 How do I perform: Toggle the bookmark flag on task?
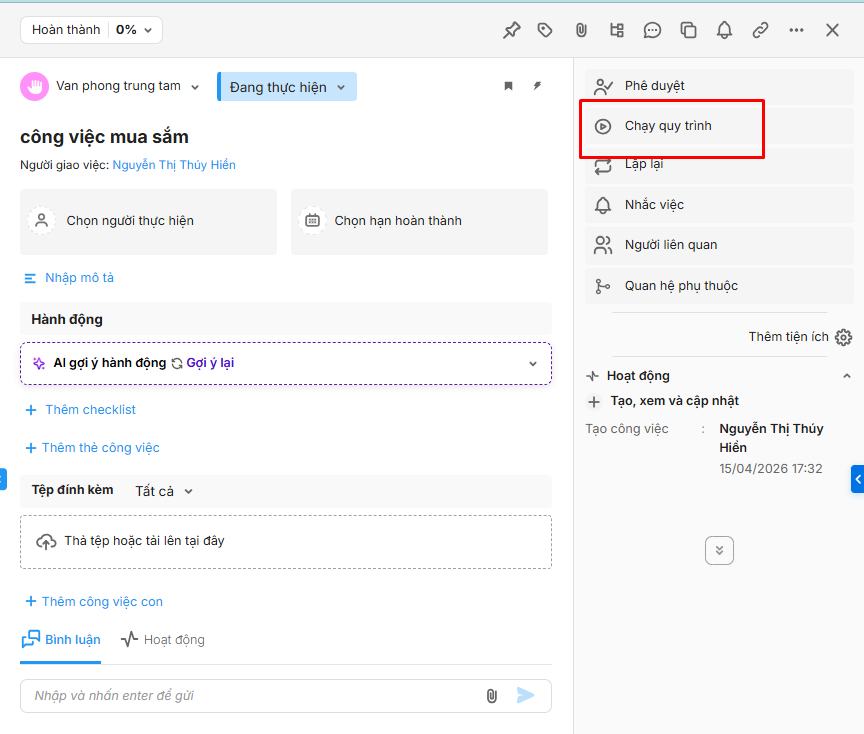pyautogui.click(x=508, y=86)
